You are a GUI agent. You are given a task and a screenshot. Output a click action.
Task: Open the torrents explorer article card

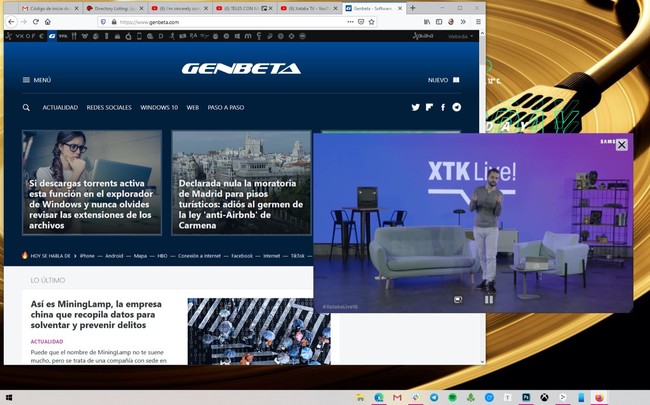(x=92, y=182)
